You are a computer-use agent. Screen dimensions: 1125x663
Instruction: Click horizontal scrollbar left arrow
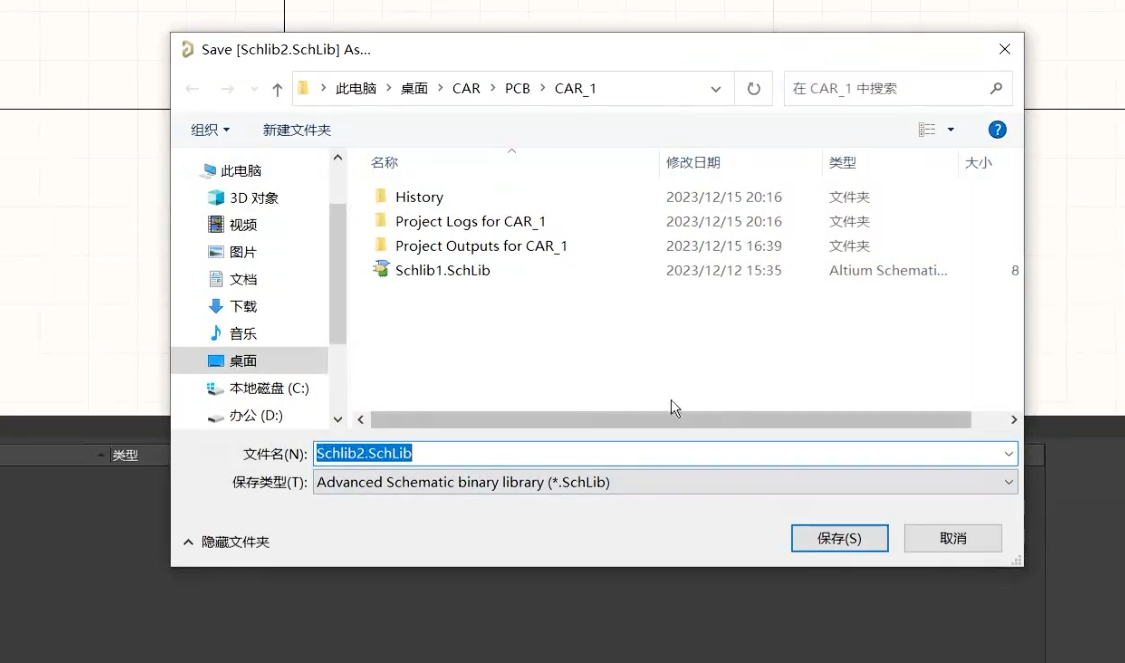coord(361,420)
